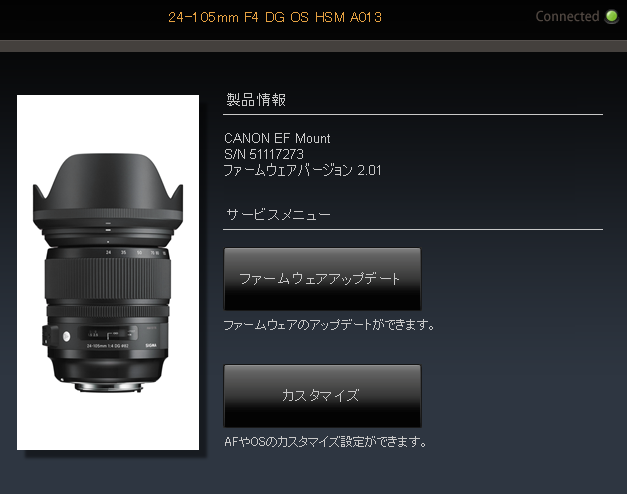The width and height of the screenshot is (627, 494).
Task: Click the ファームウェアバージョン 2.01 line
Action: (302, 170)
